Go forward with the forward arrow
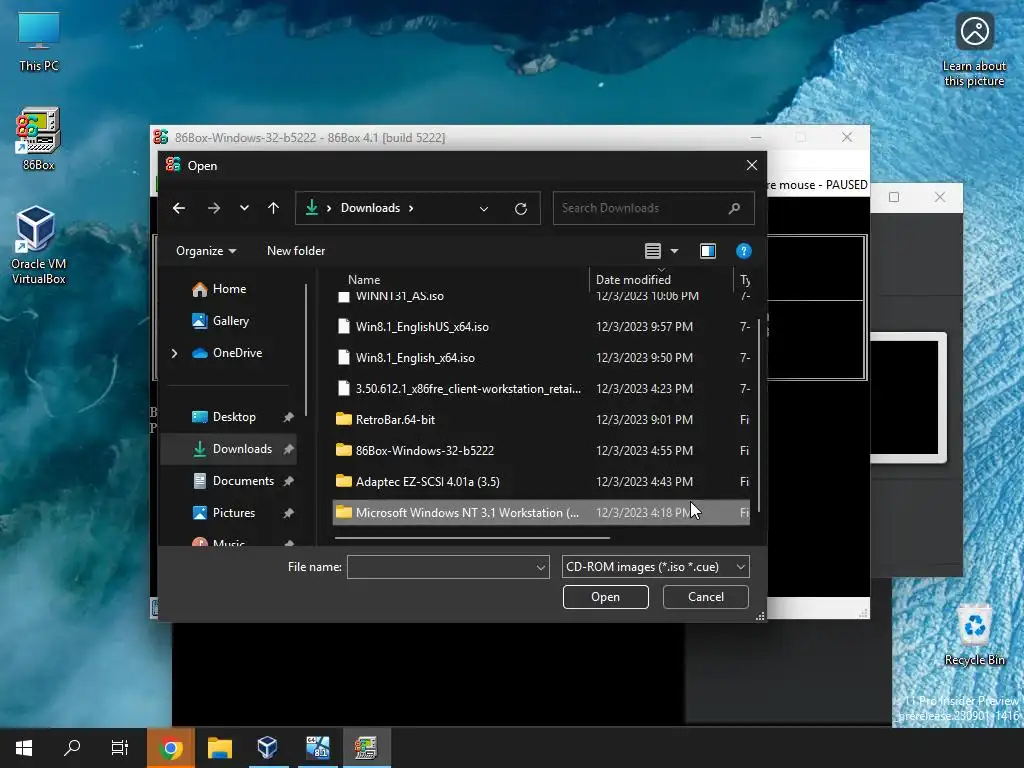The height and width of the screenshot is (768, 1024). 214,208
